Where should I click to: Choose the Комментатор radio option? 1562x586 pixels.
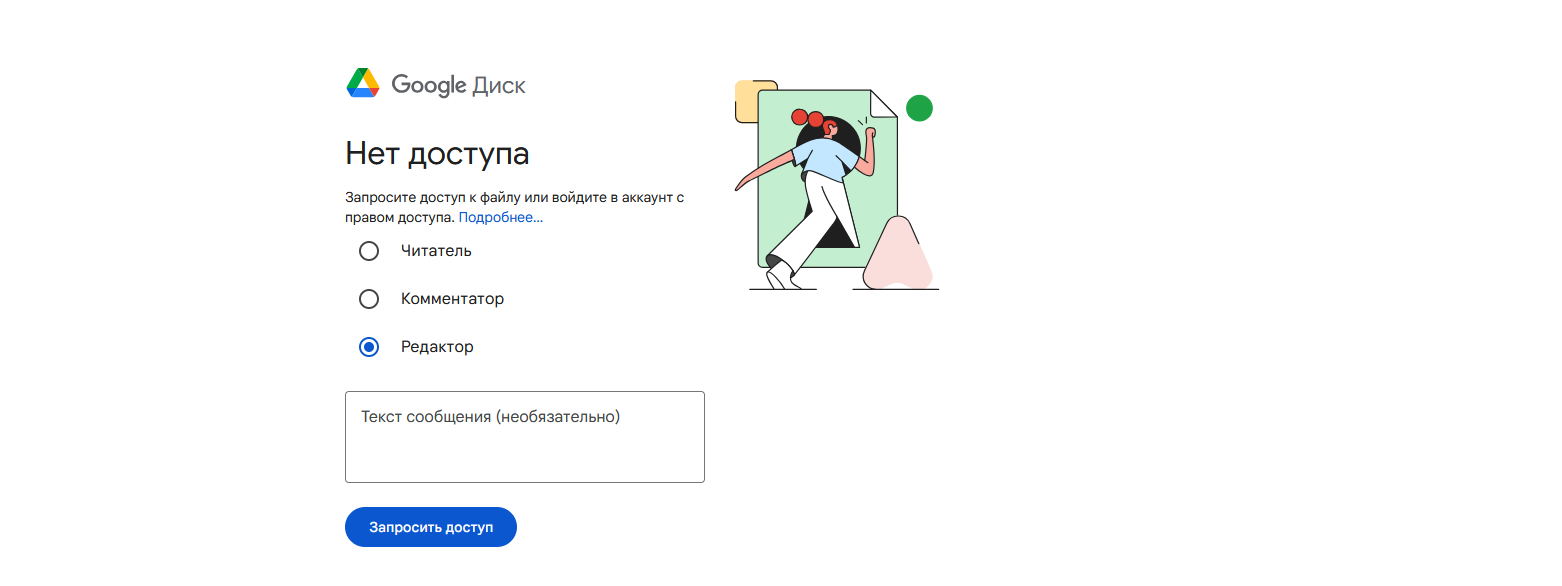(x=369, y=299)
